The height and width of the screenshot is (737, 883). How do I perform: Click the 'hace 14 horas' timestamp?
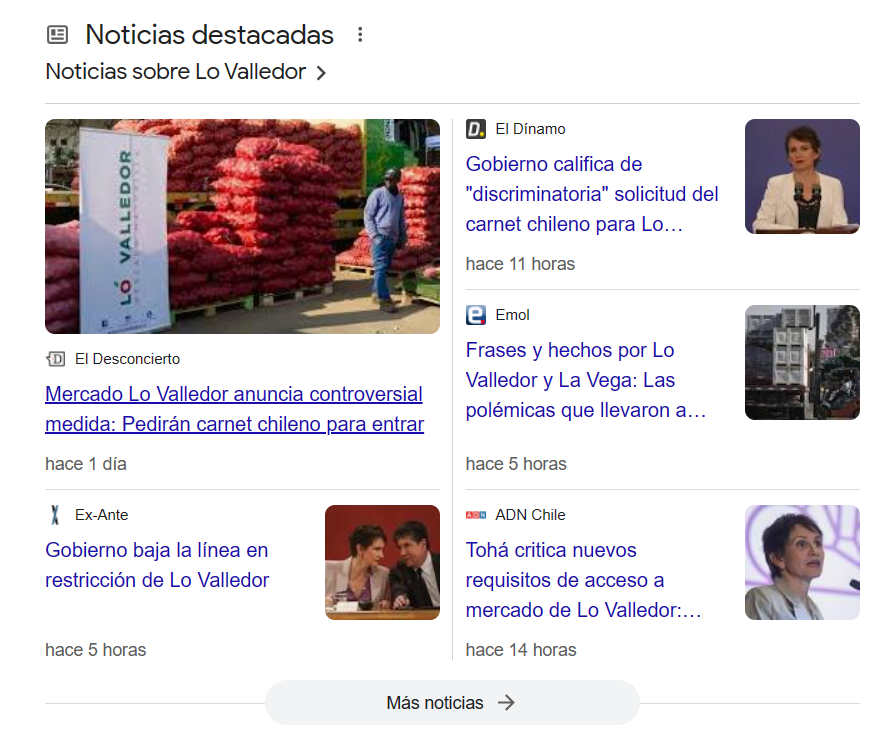(521, 650)
